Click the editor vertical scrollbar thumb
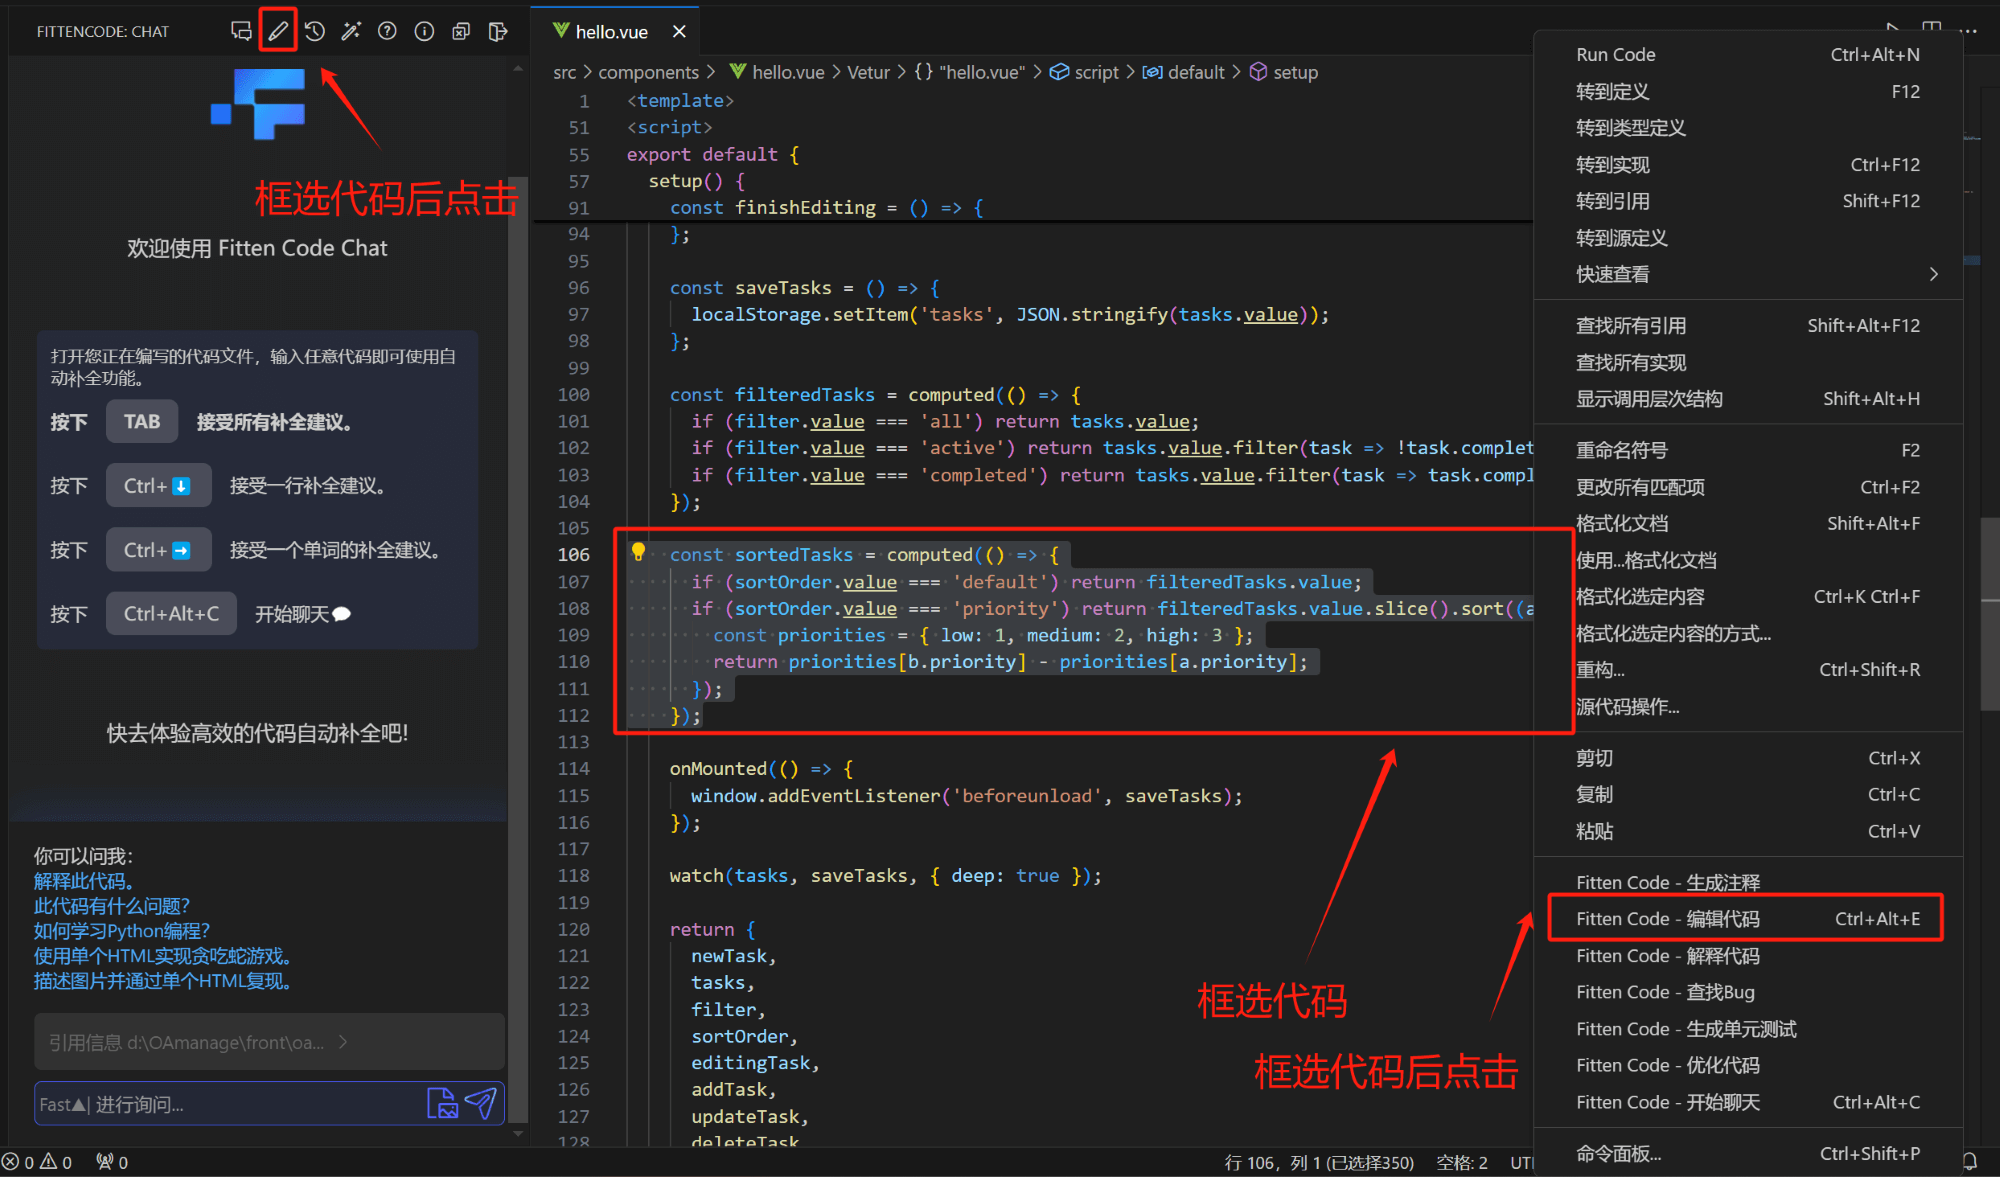The image size is (2000, 1177). click(x=1990, y=613)
